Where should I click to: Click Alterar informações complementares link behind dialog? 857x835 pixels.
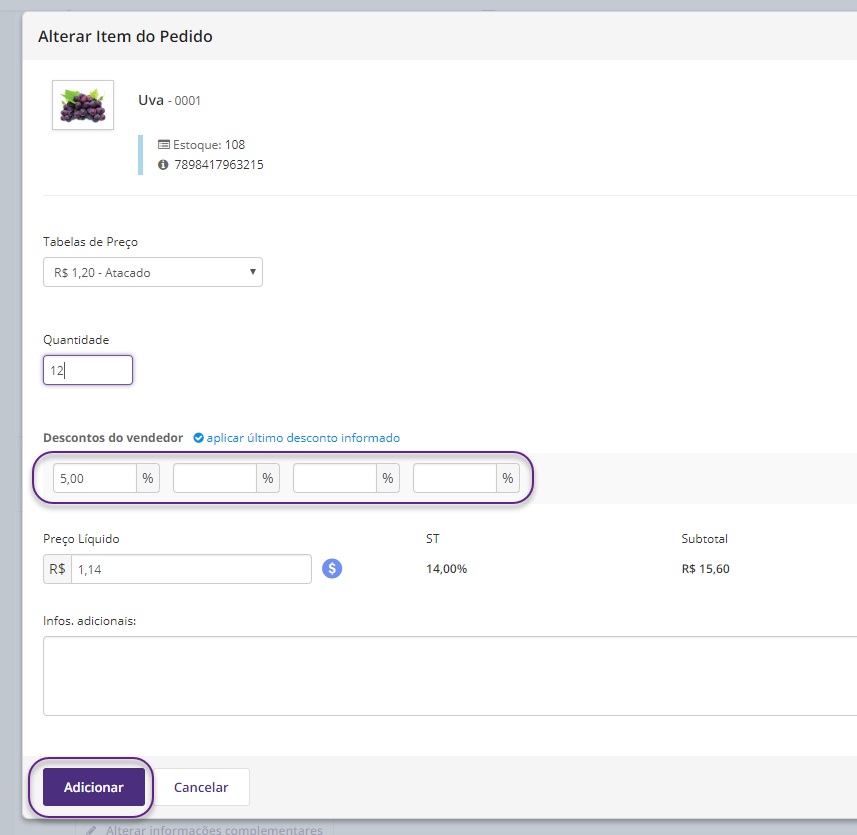click(214, 830)
